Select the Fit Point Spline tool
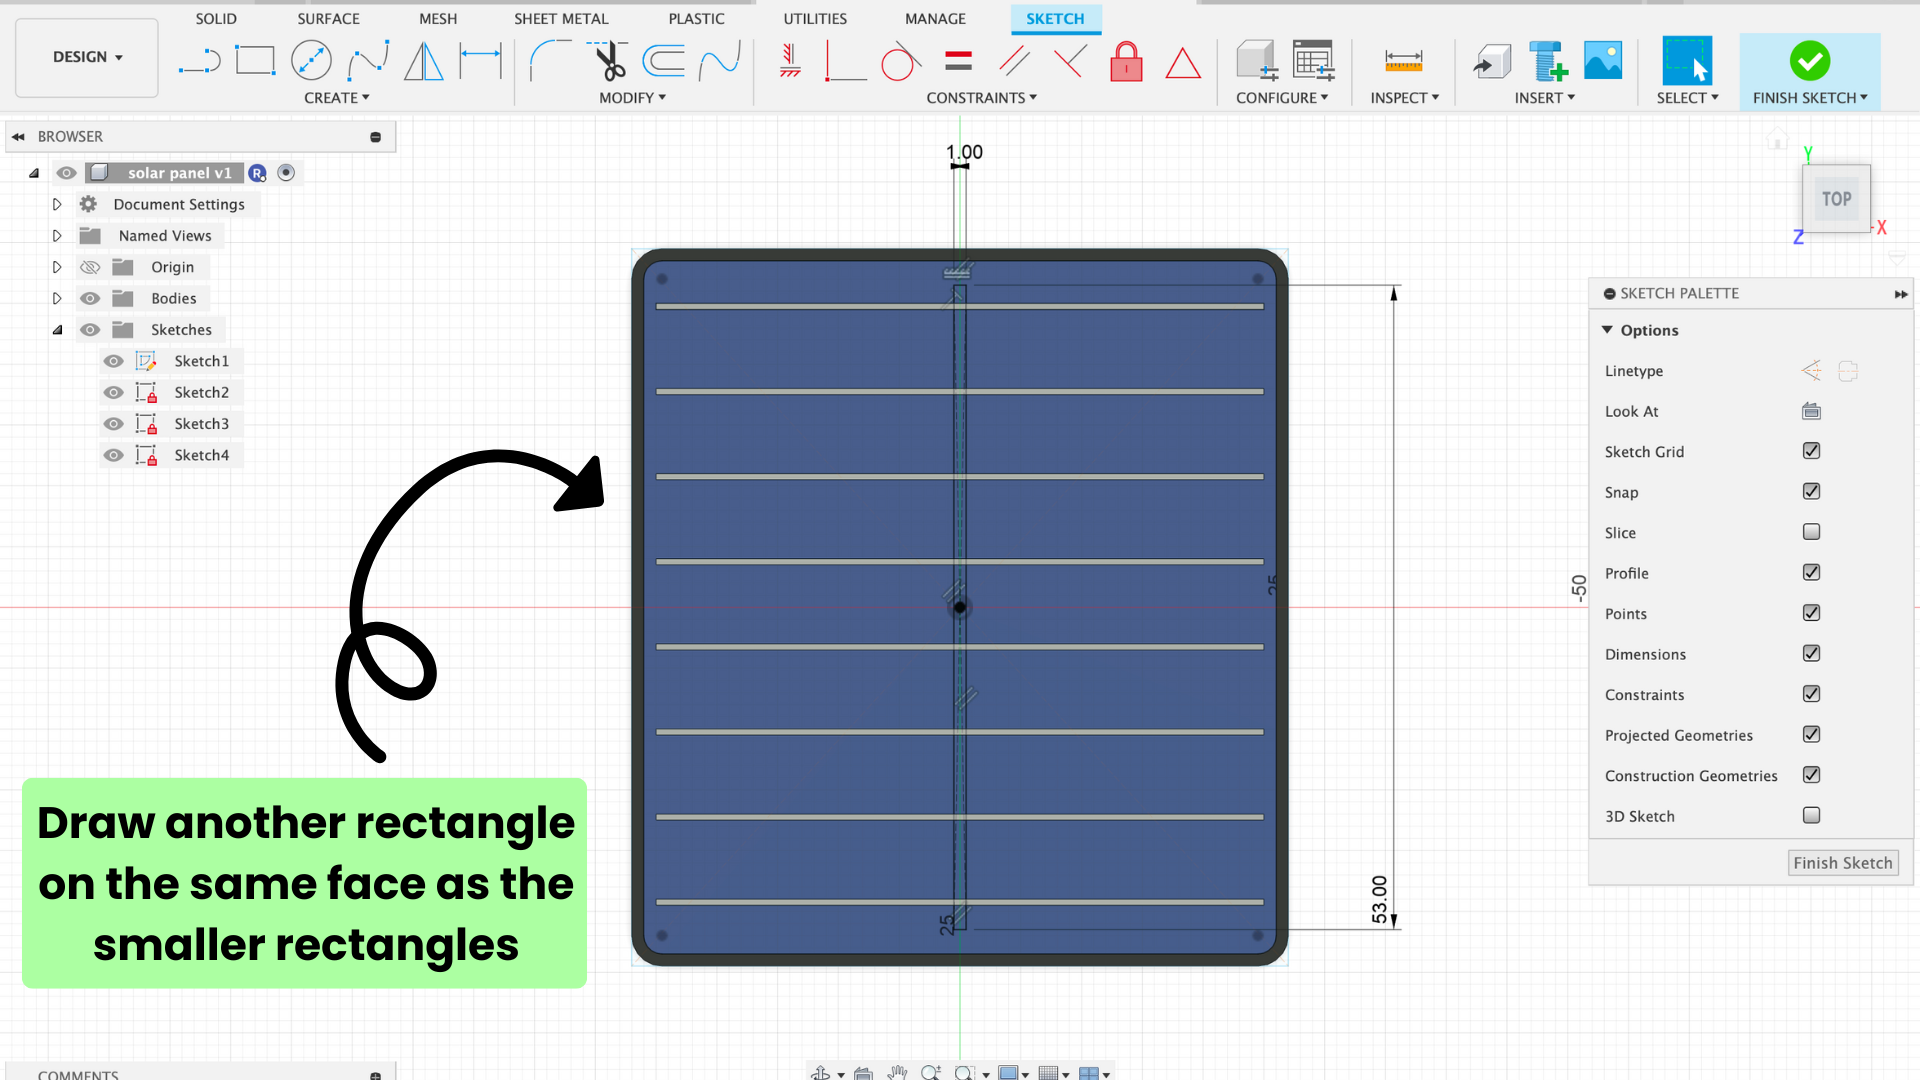Screen dimensions: 1920x1080 point(368,61)
